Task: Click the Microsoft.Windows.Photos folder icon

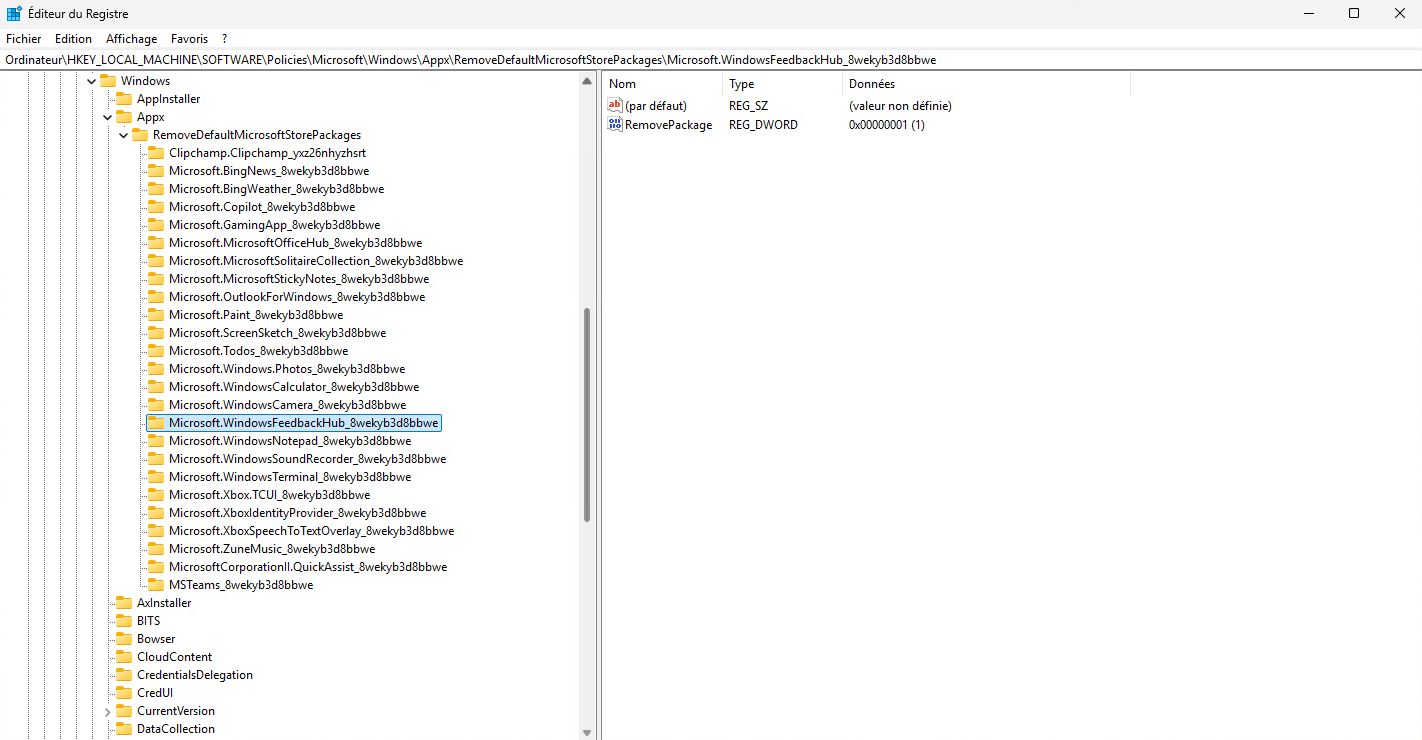Action: [x=156, y=369]
